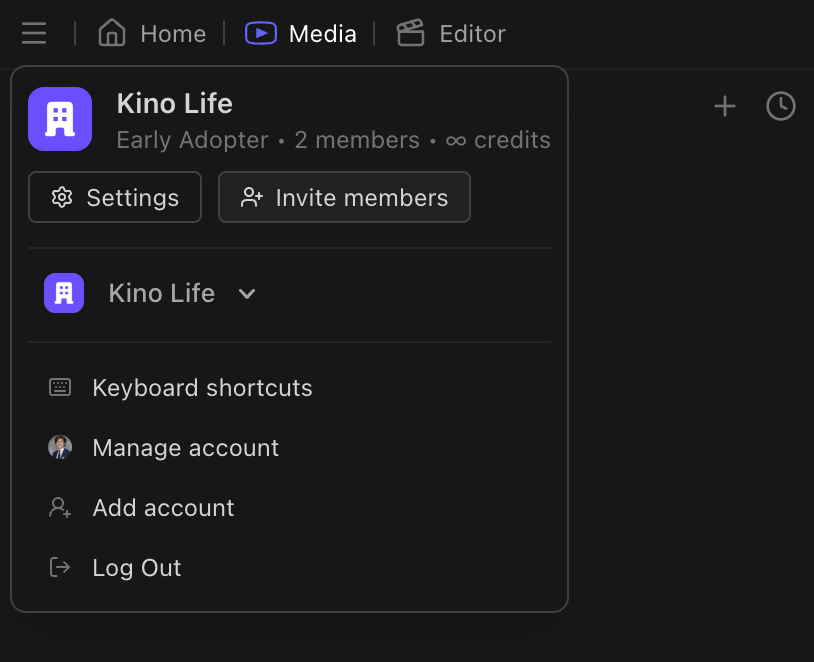This screenshot has width=814, height=662.
Task: Select Keyboard shortcuts from the menu
Action: pyautogui.click(x=202, y=387)
